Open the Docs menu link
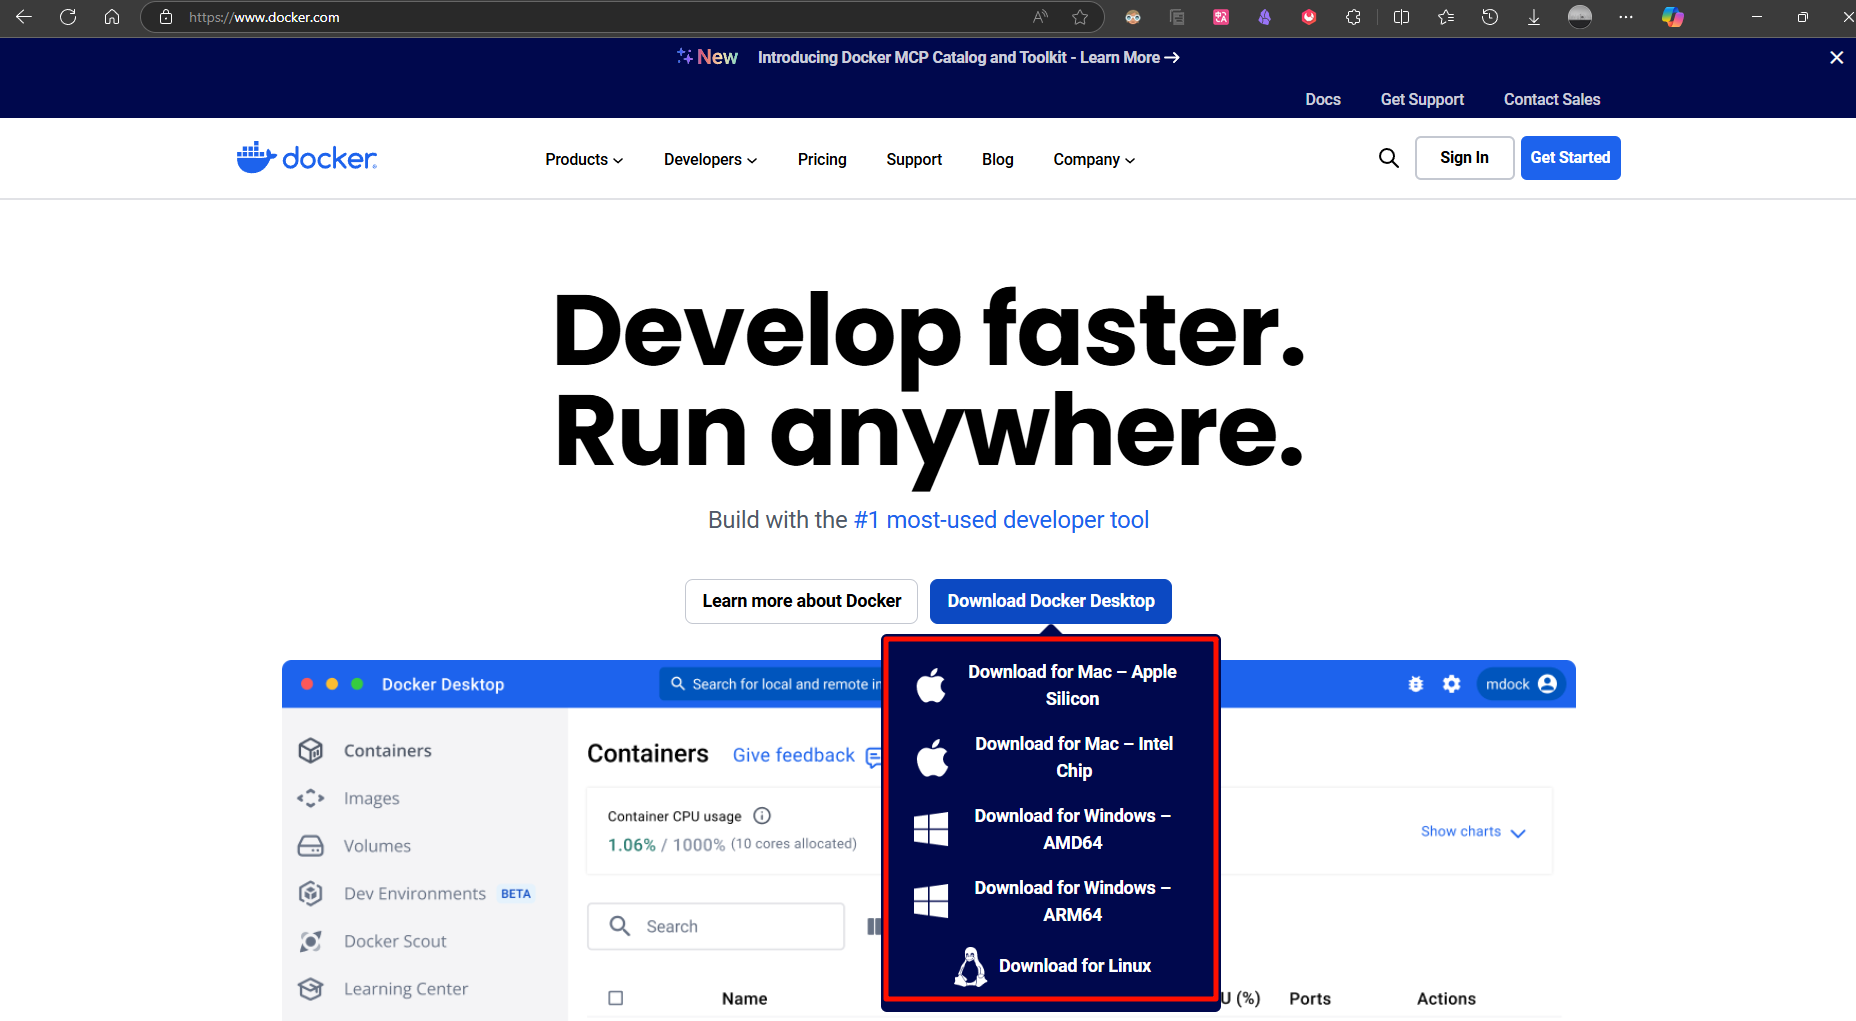 click(x=1322, y=99)
